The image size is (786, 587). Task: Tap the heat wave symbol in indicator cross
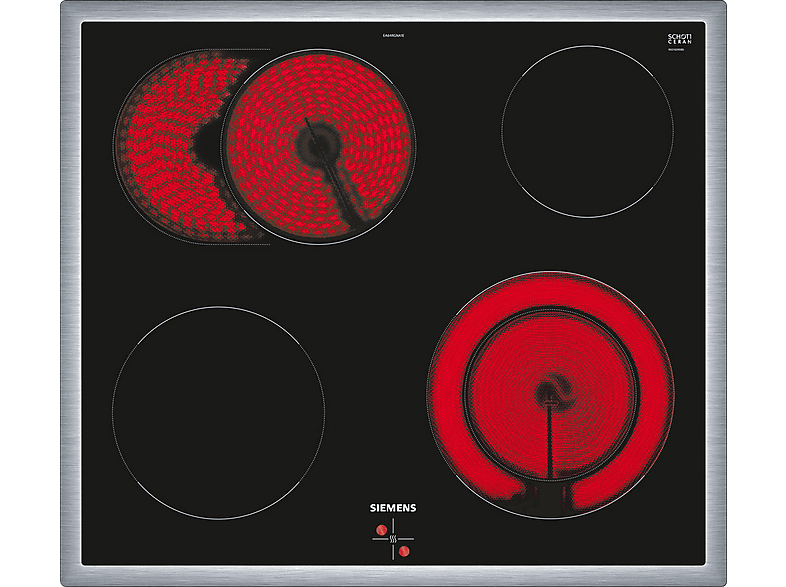tap(392, 537)
